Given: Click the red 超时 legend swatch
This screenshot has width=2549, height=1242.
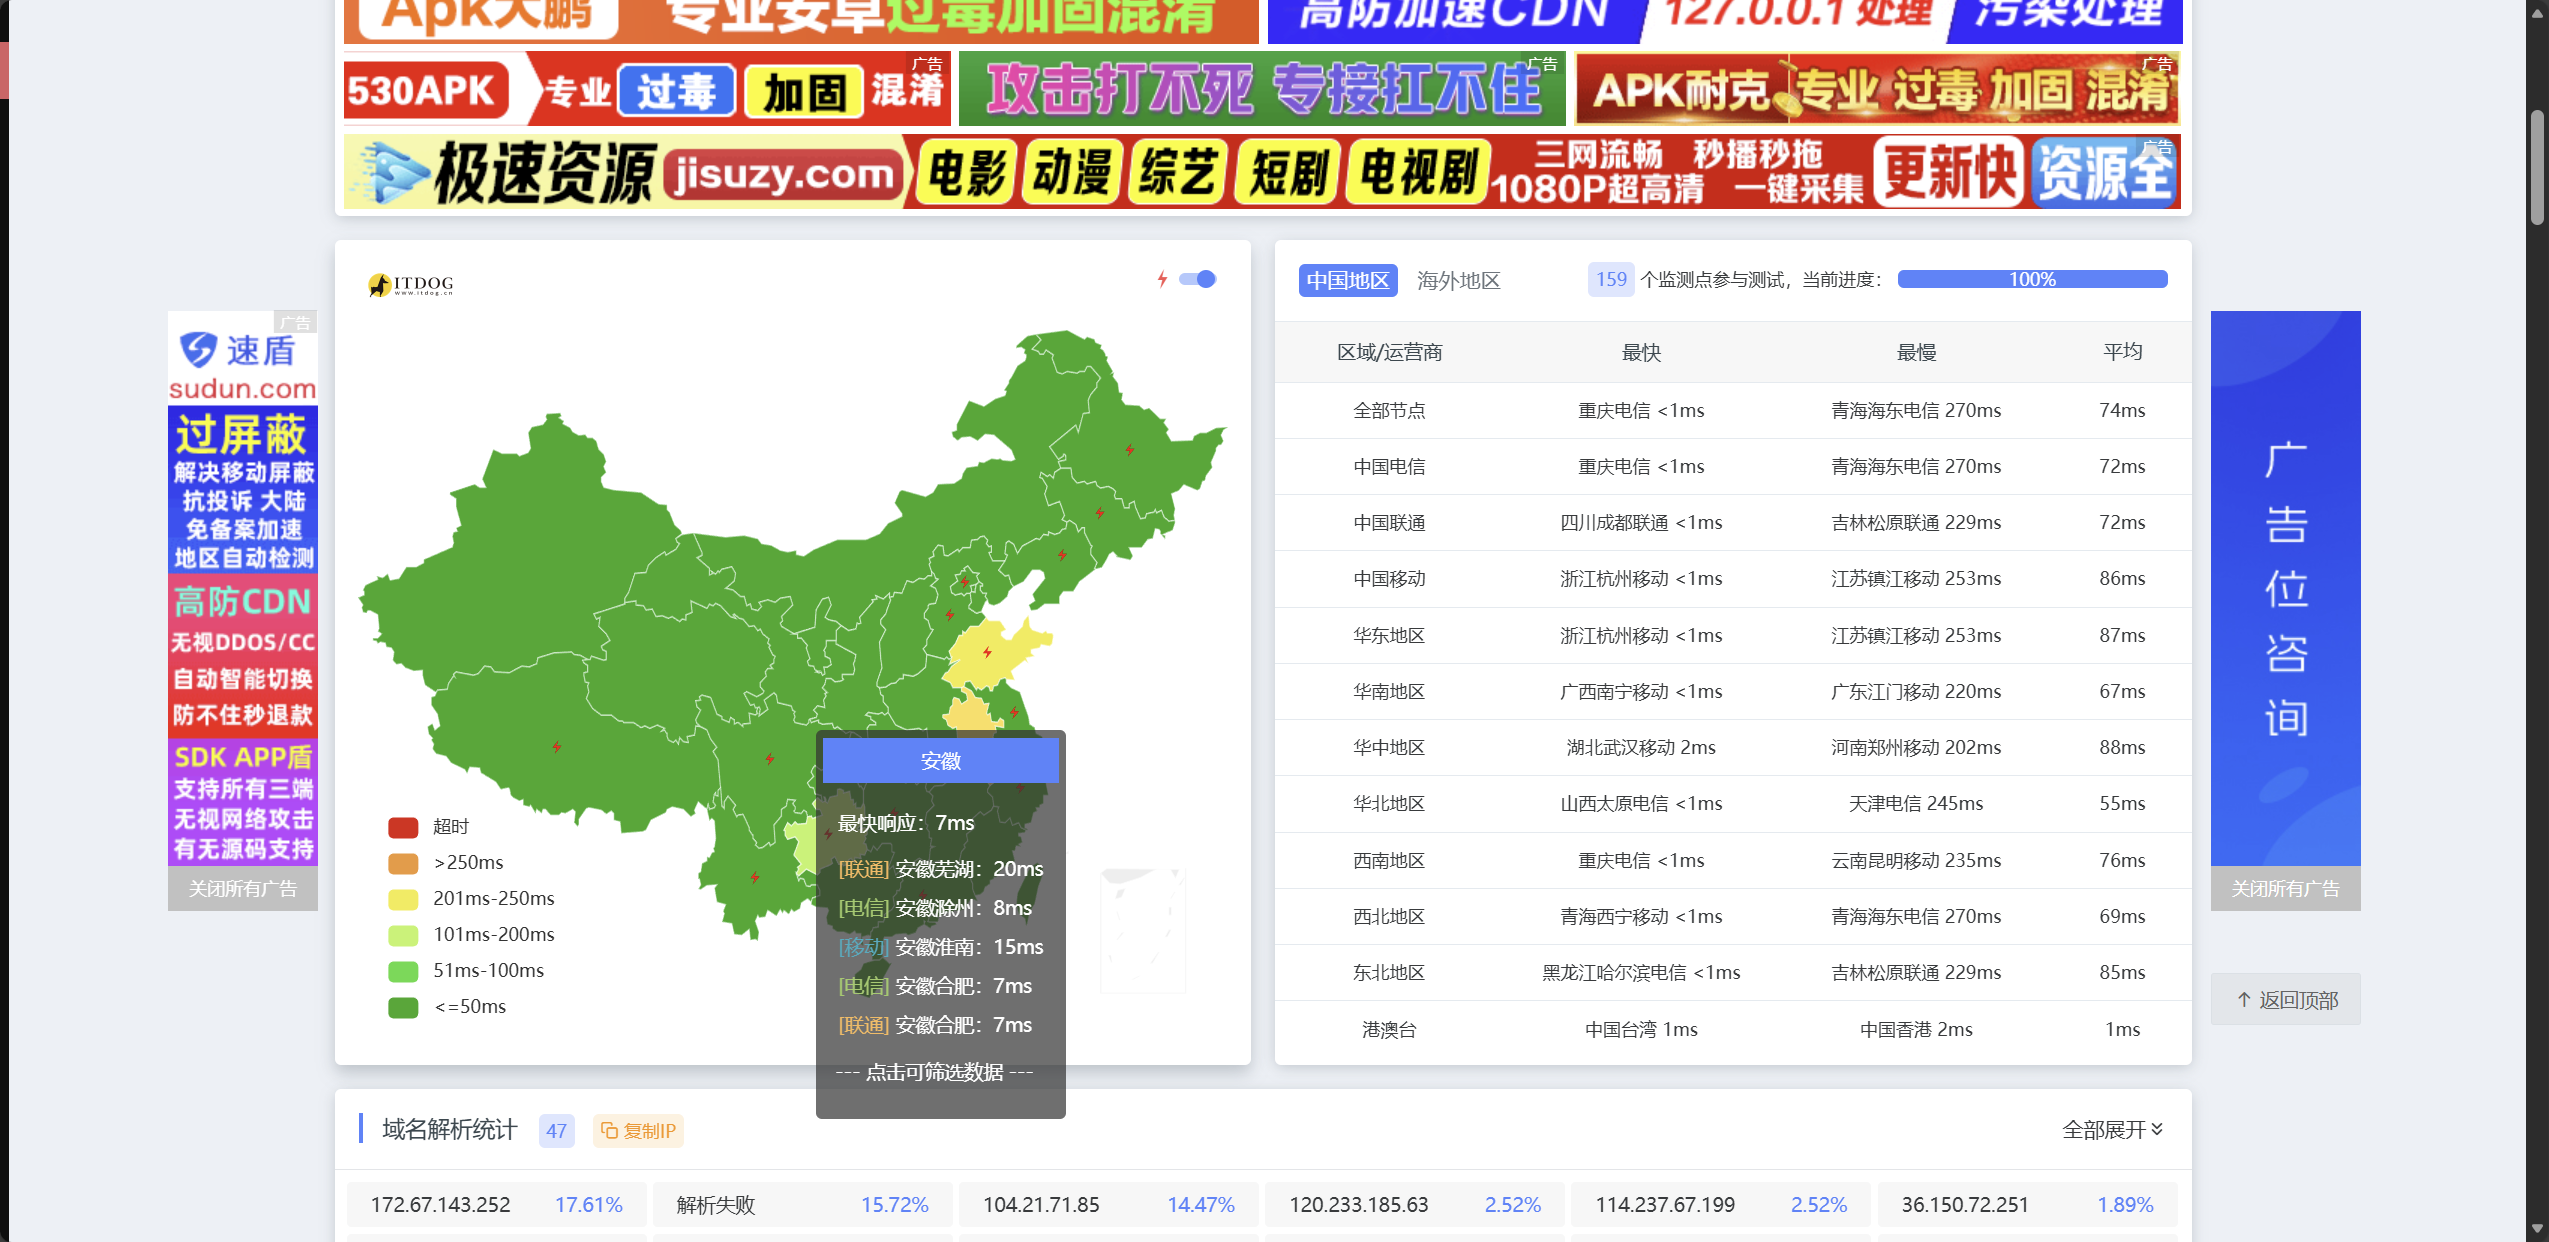Looking at the screenshot, I should point(403,827).
